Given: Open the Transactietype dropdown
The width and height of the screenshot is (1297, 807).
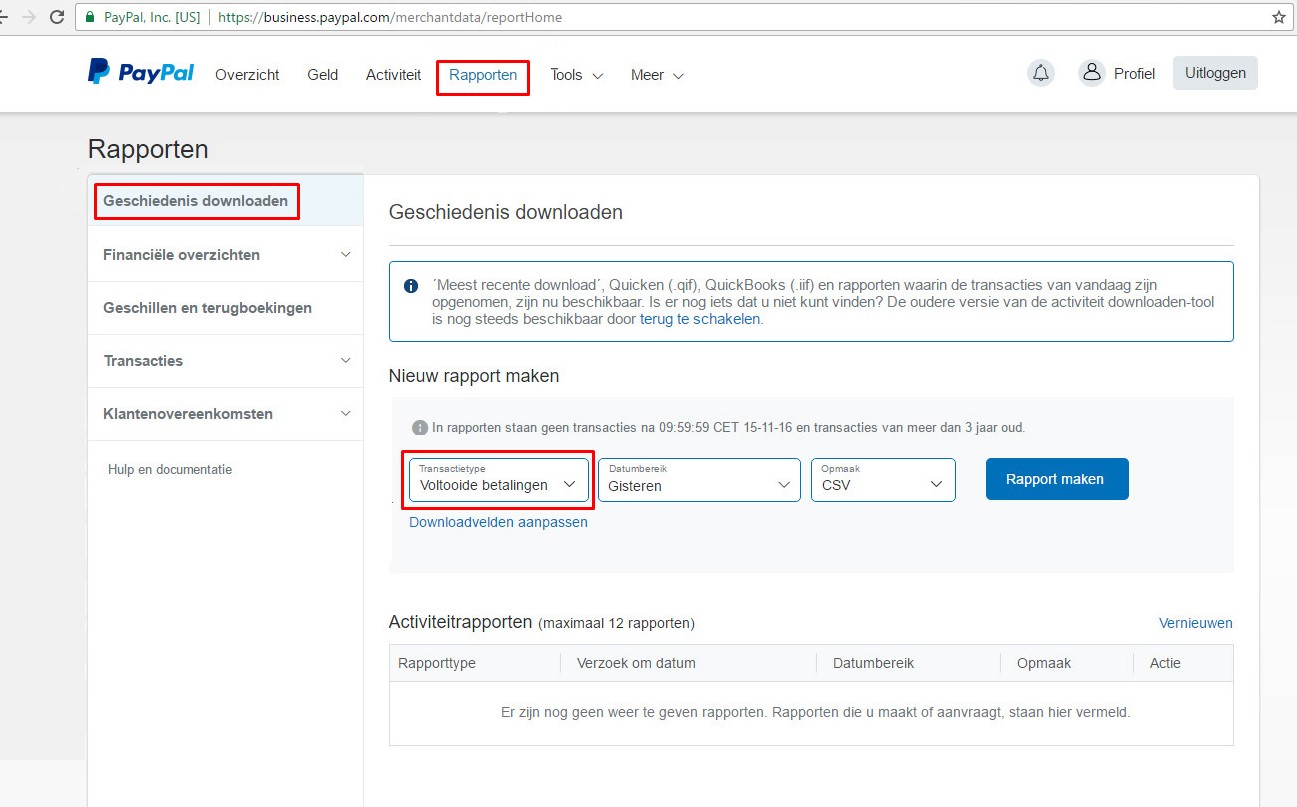Looking at the screenshot, I should pos(499,480).
